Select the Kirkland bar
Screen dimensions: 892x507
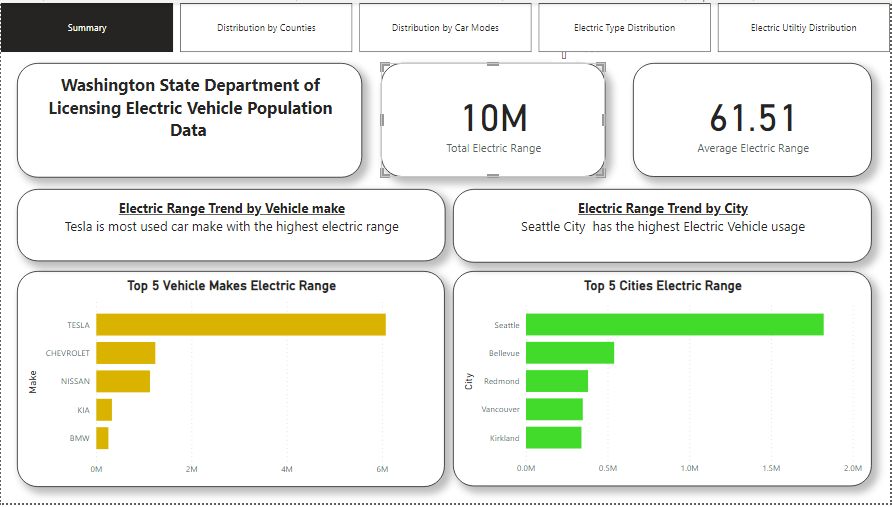click(553, 438)
